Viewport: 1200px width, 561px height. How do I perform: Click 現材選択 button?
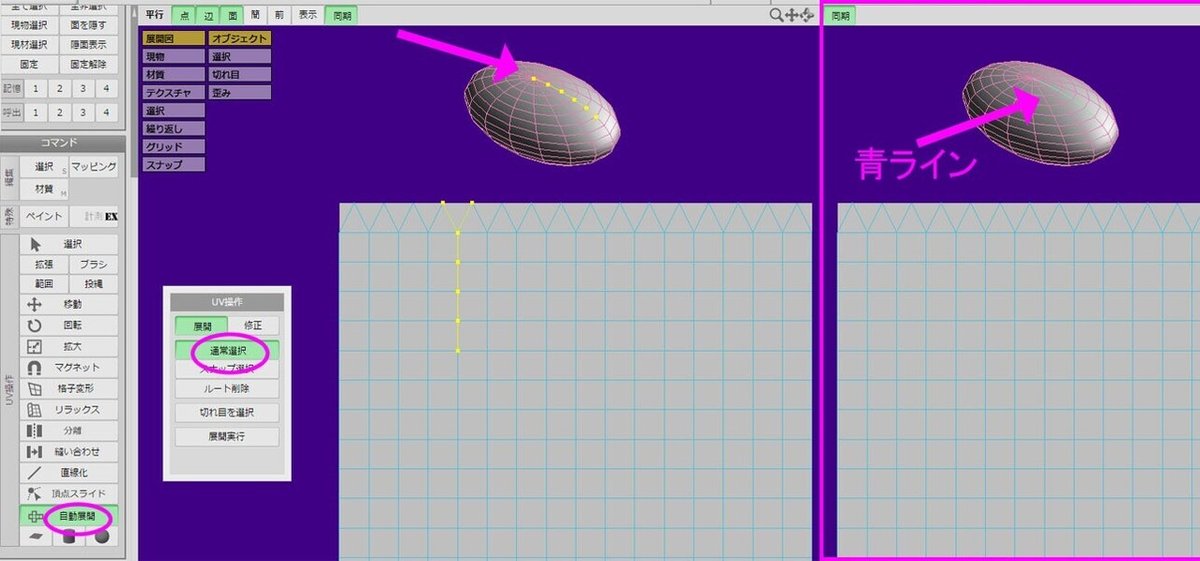29,44
